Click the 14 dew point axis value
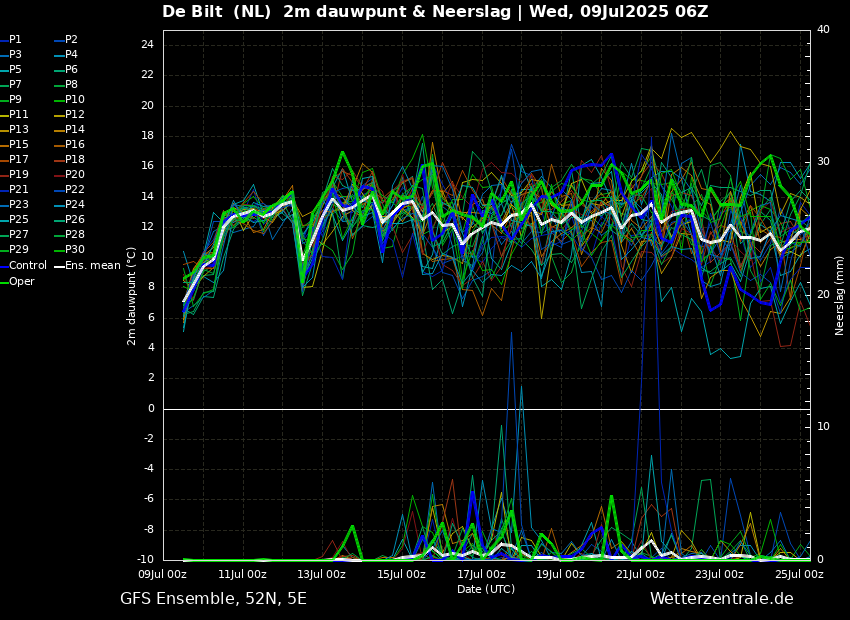The width and height of the screenshot is (850, 620). point(147,196)
